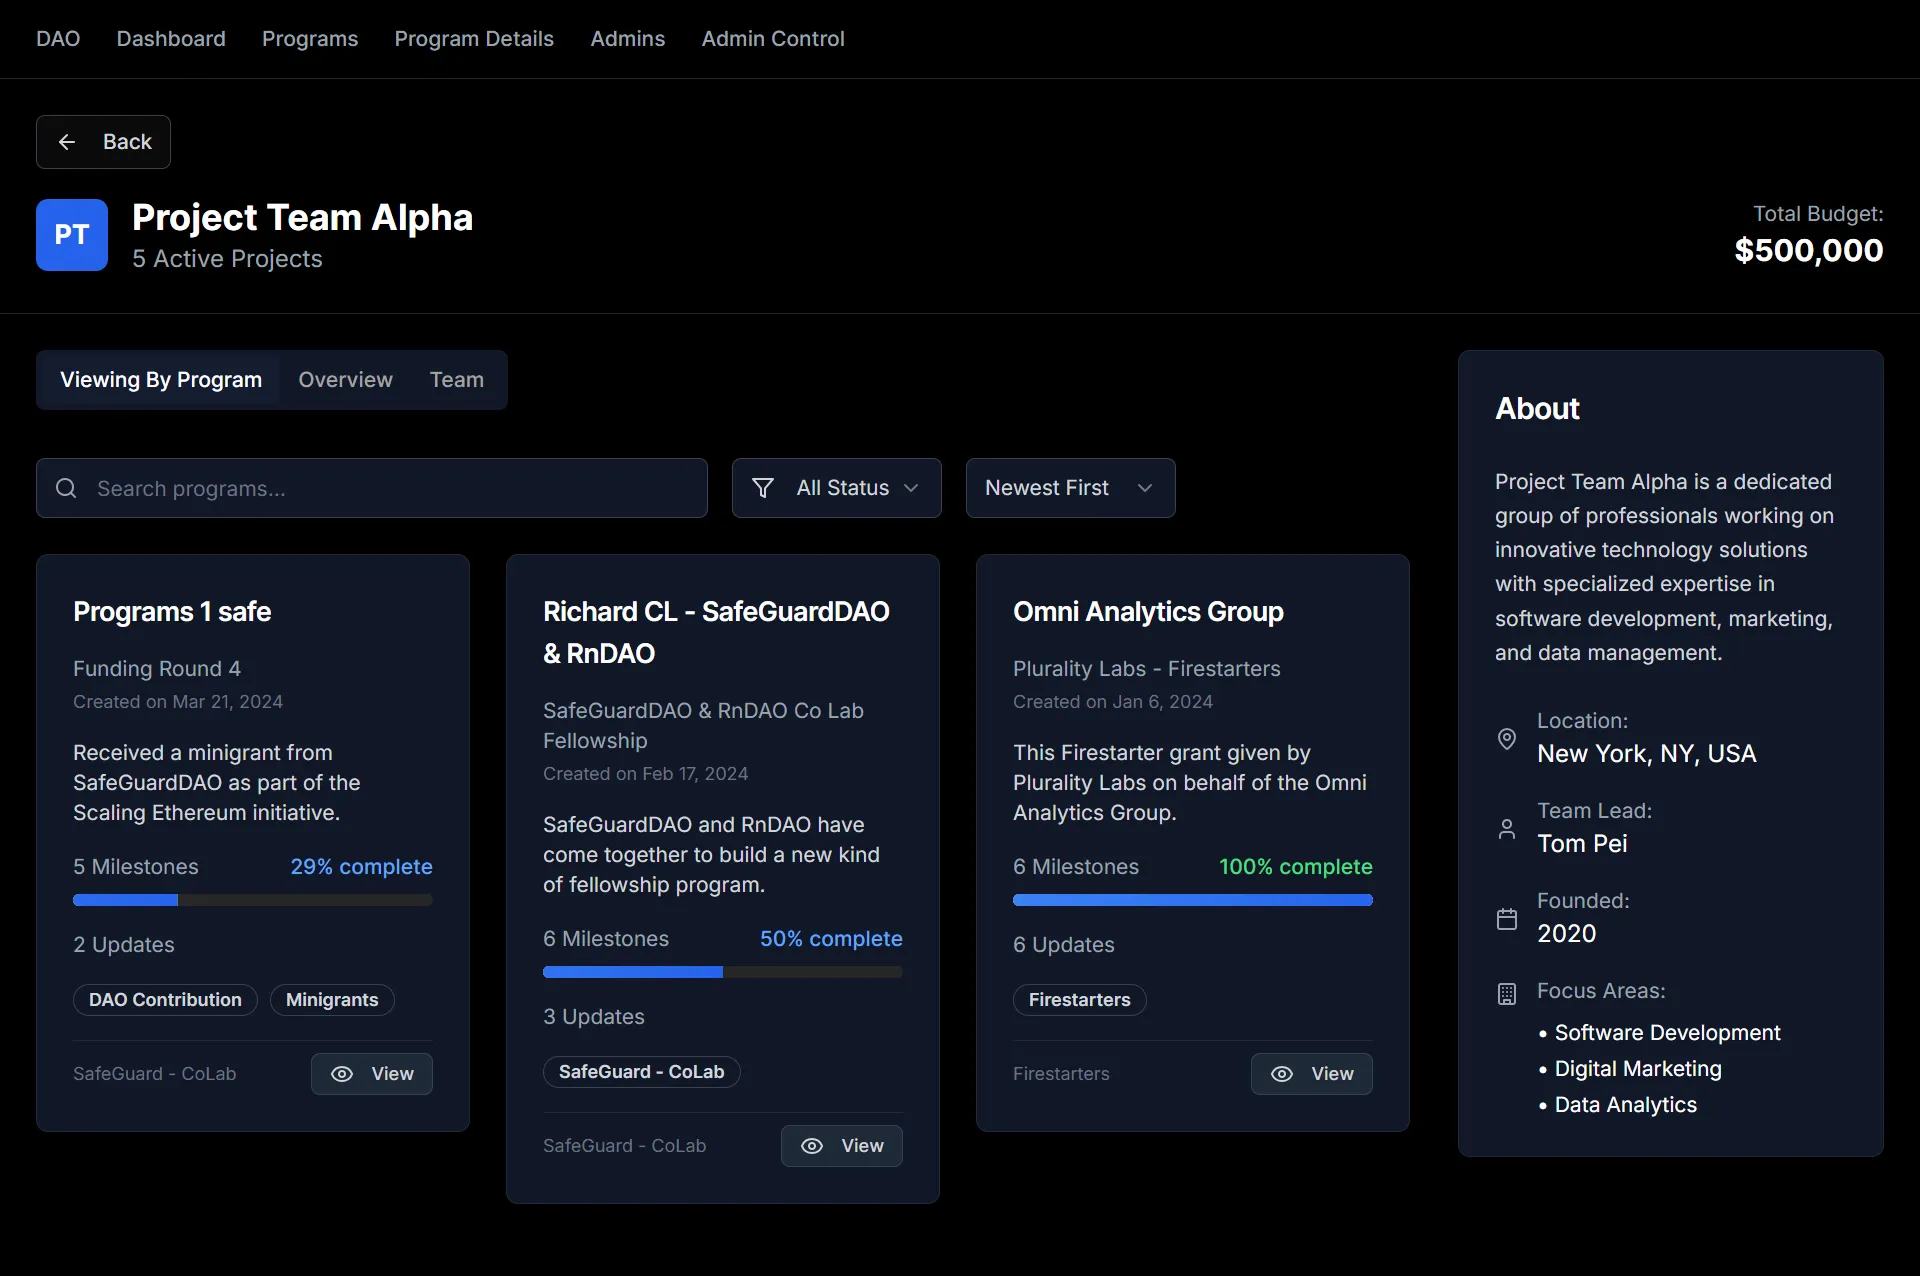
Task: Click the 100% complete progress bar
Action: click(1193, 900)
